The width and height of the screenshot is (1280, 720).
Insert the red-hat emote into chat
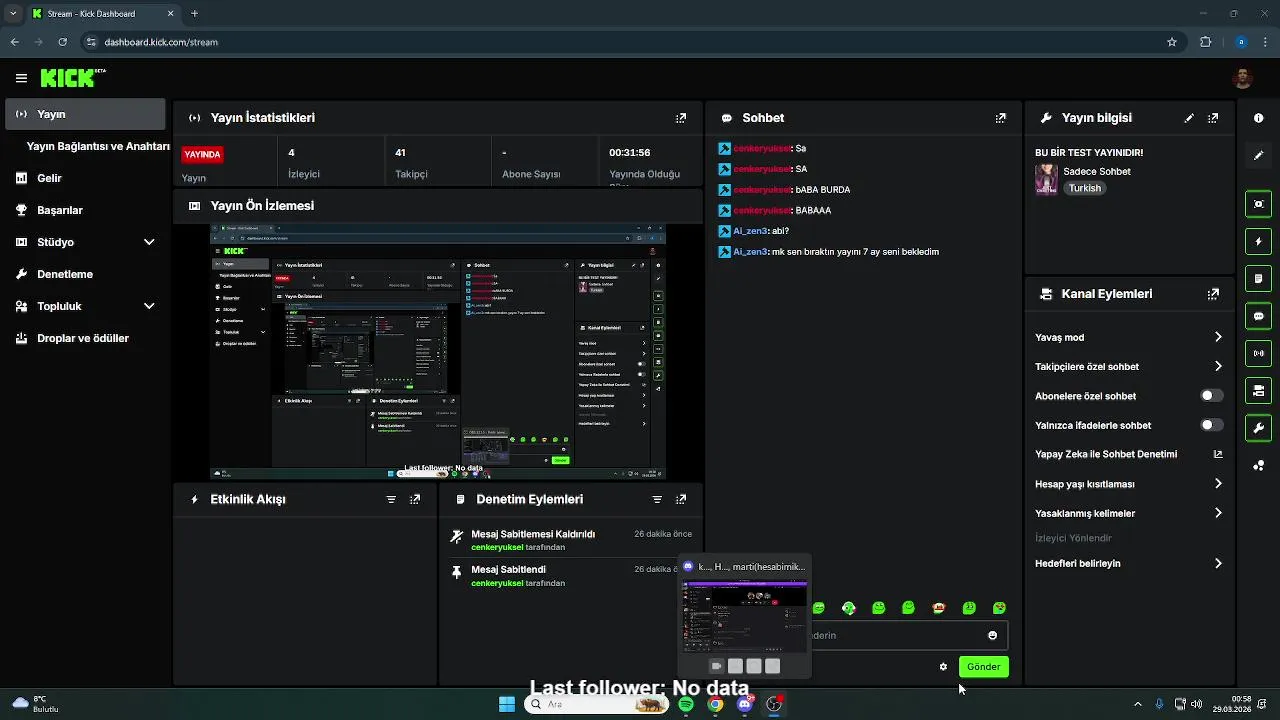(938, 608)
